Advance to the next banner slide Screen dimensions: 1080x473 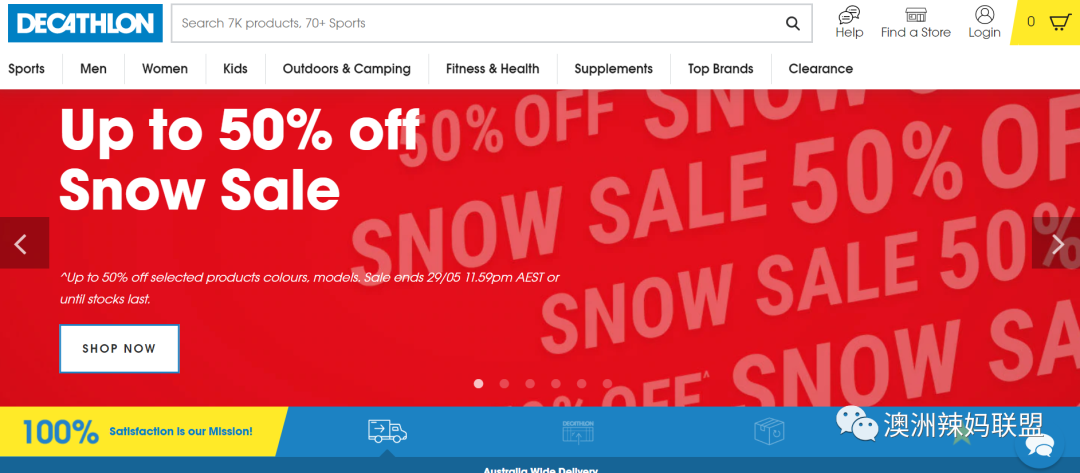[x=1056, y=243]
